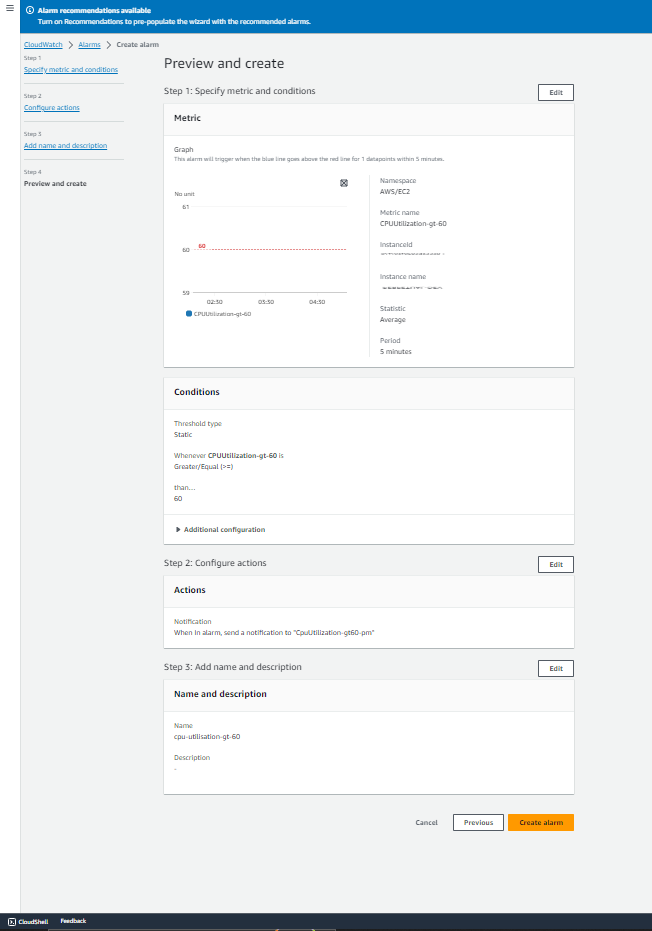
Task: Toggle the CPUUtilization-gt-60 legend swatch
Action: coord(189,314)
